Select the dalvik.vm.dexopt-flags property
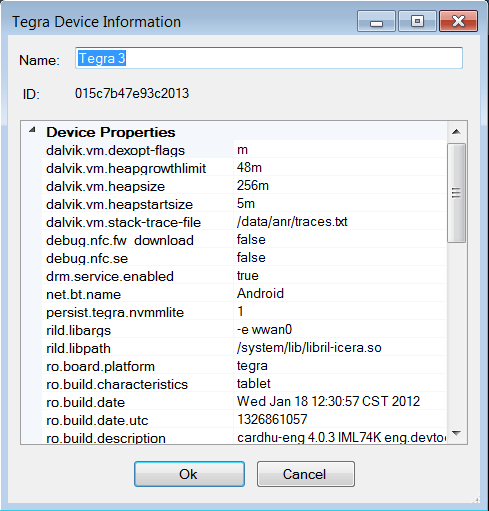489x511 pixels. [115, 150]
